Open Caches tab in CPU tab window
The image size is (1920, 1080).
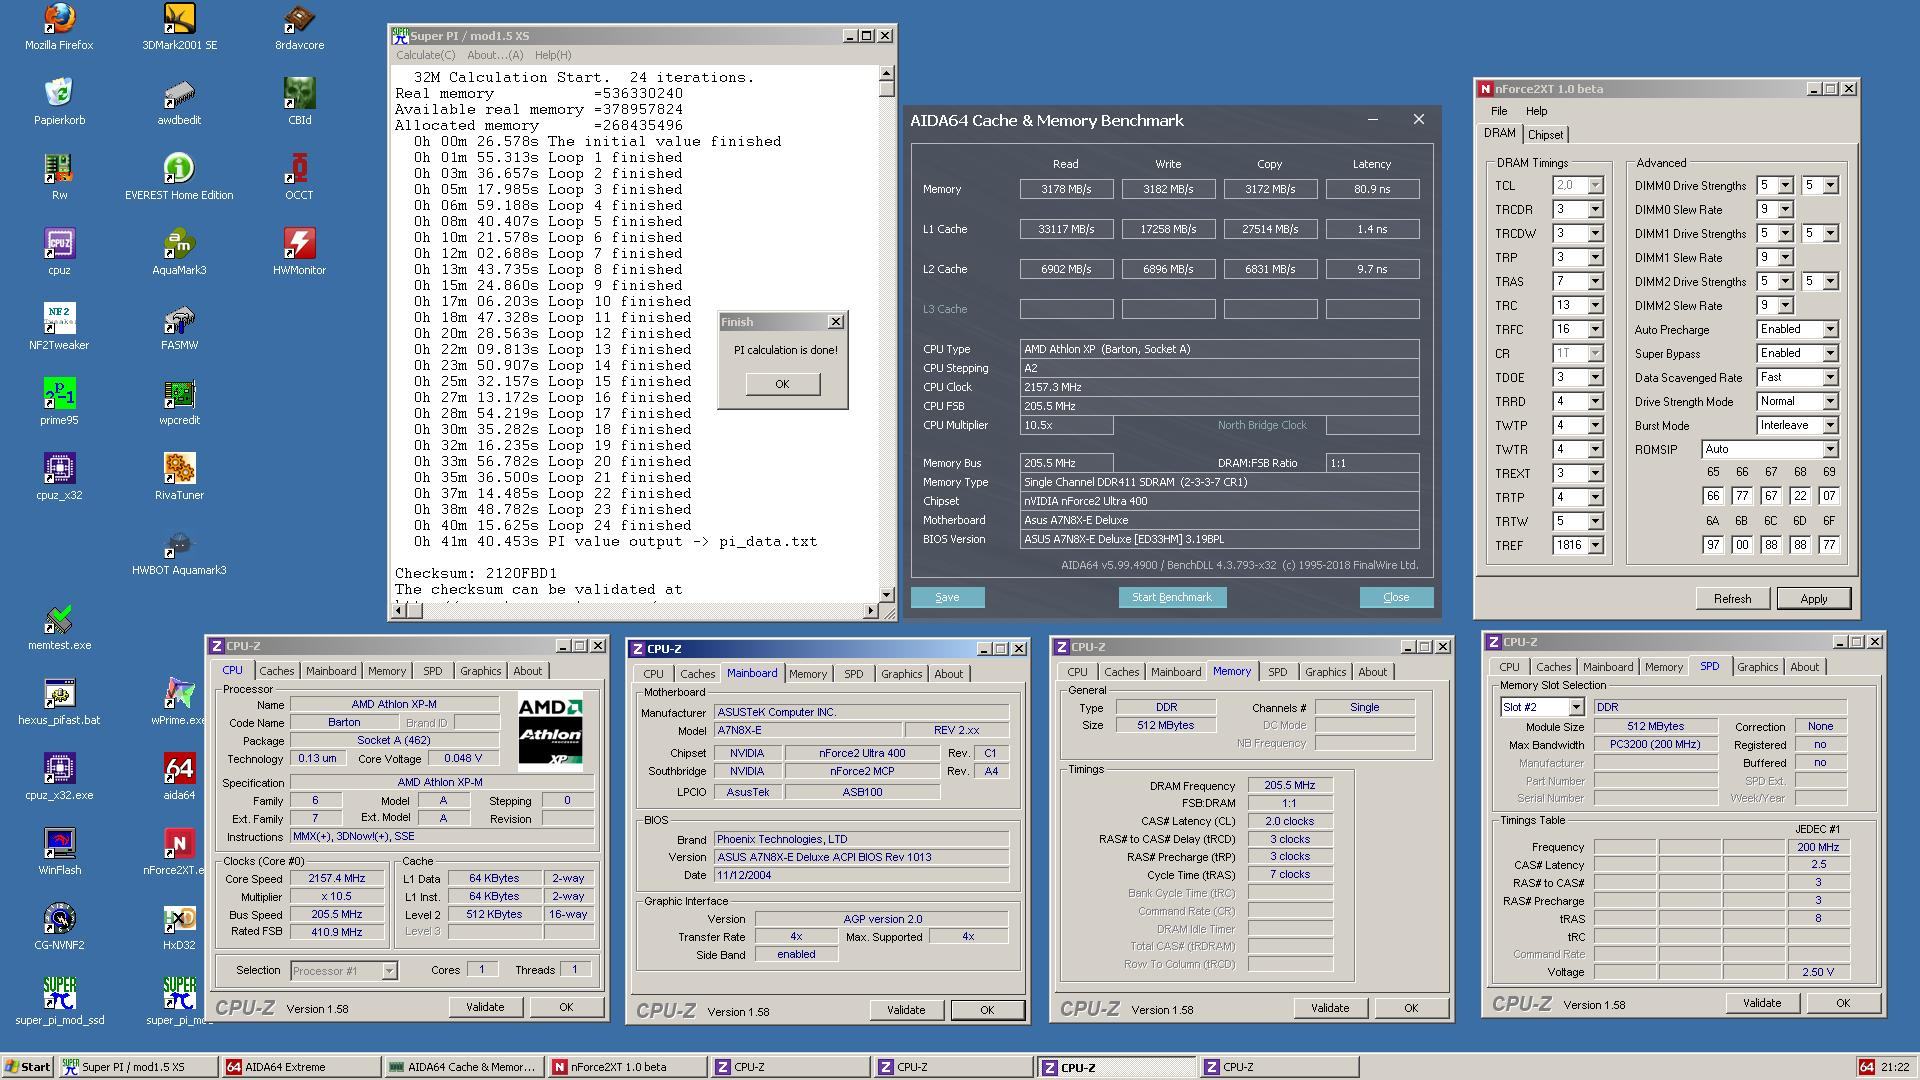point(277,671)
